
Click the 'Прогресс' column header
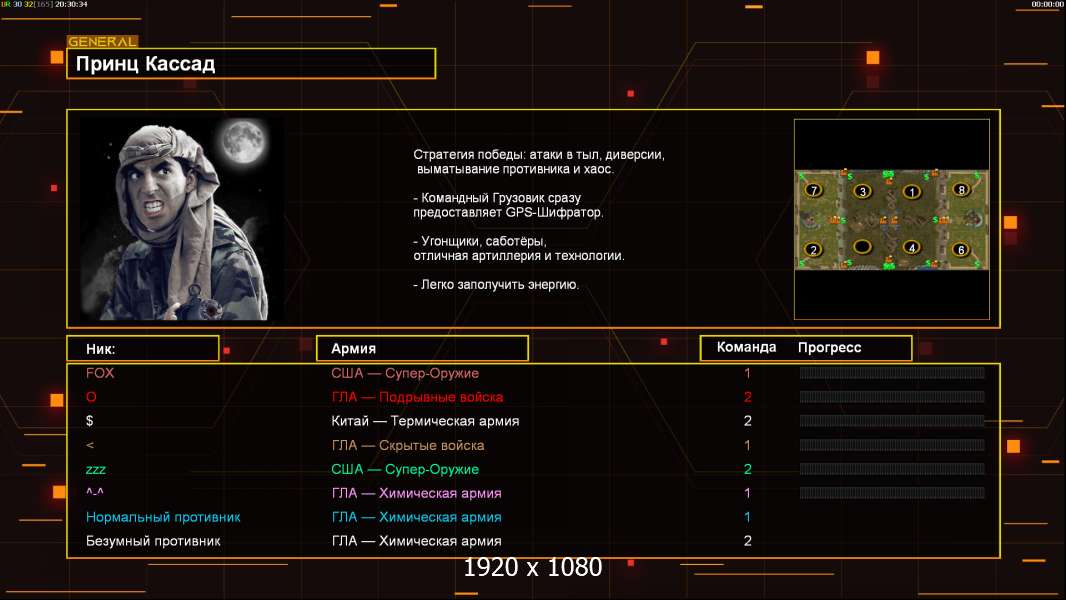point(829,347)
